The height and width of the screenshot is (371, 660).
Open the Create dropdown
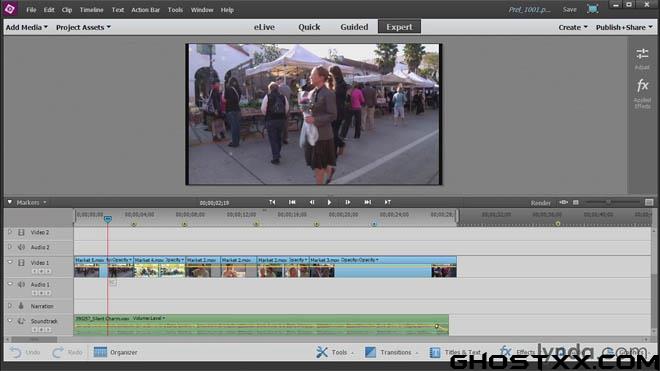point(573,27)
